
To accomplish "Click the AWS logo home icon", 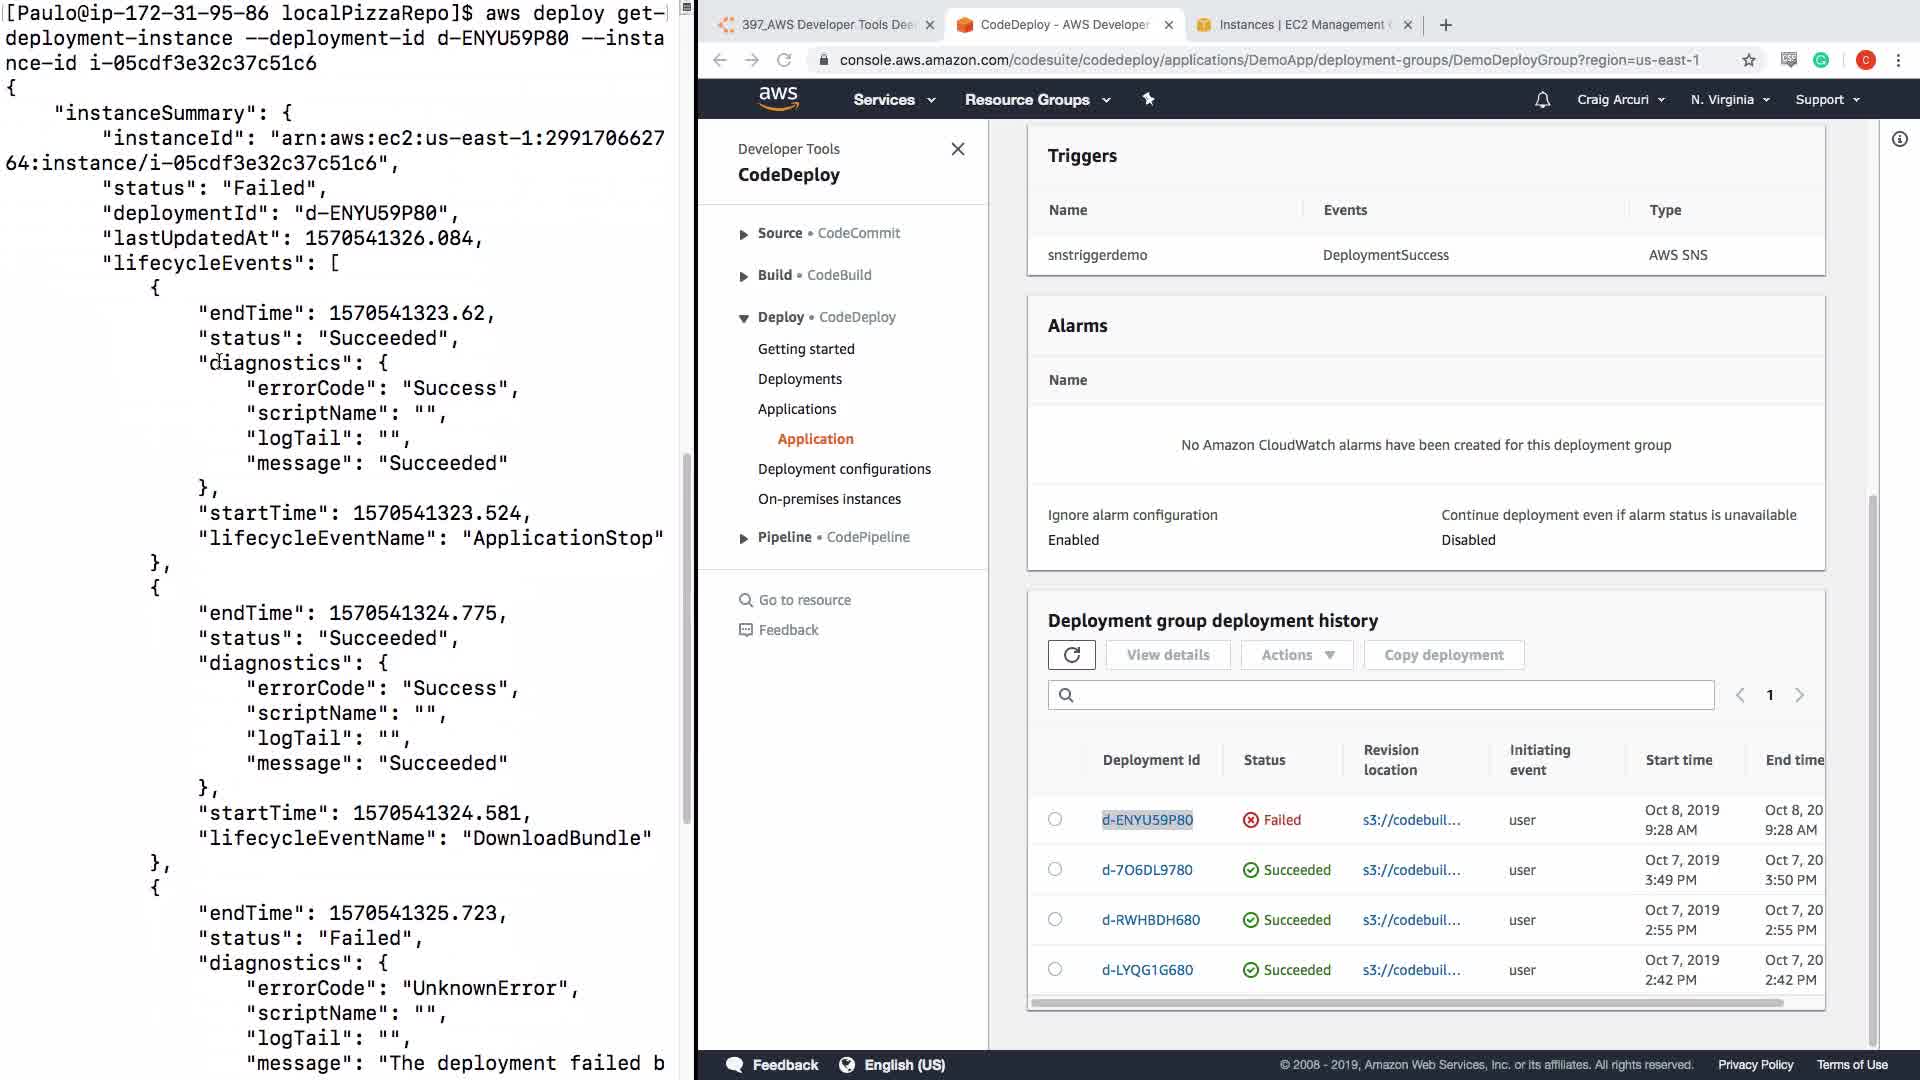I will [778, 98].
